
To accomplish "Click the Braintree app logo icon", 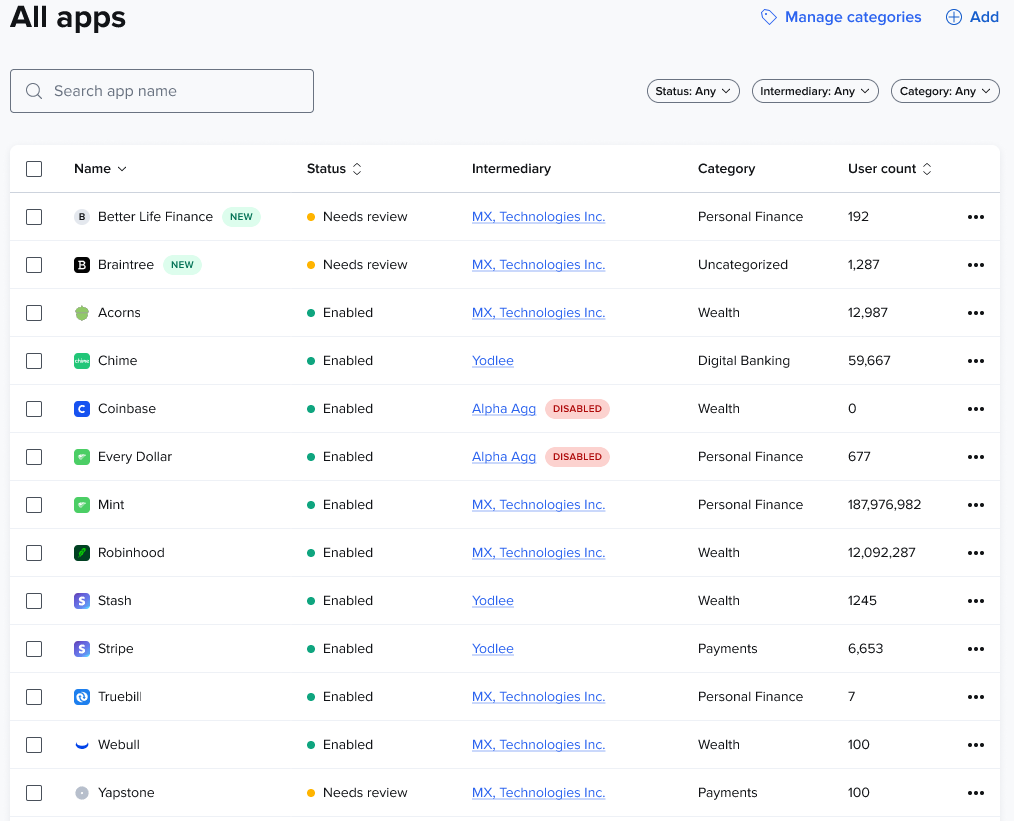I will point(82,265).
